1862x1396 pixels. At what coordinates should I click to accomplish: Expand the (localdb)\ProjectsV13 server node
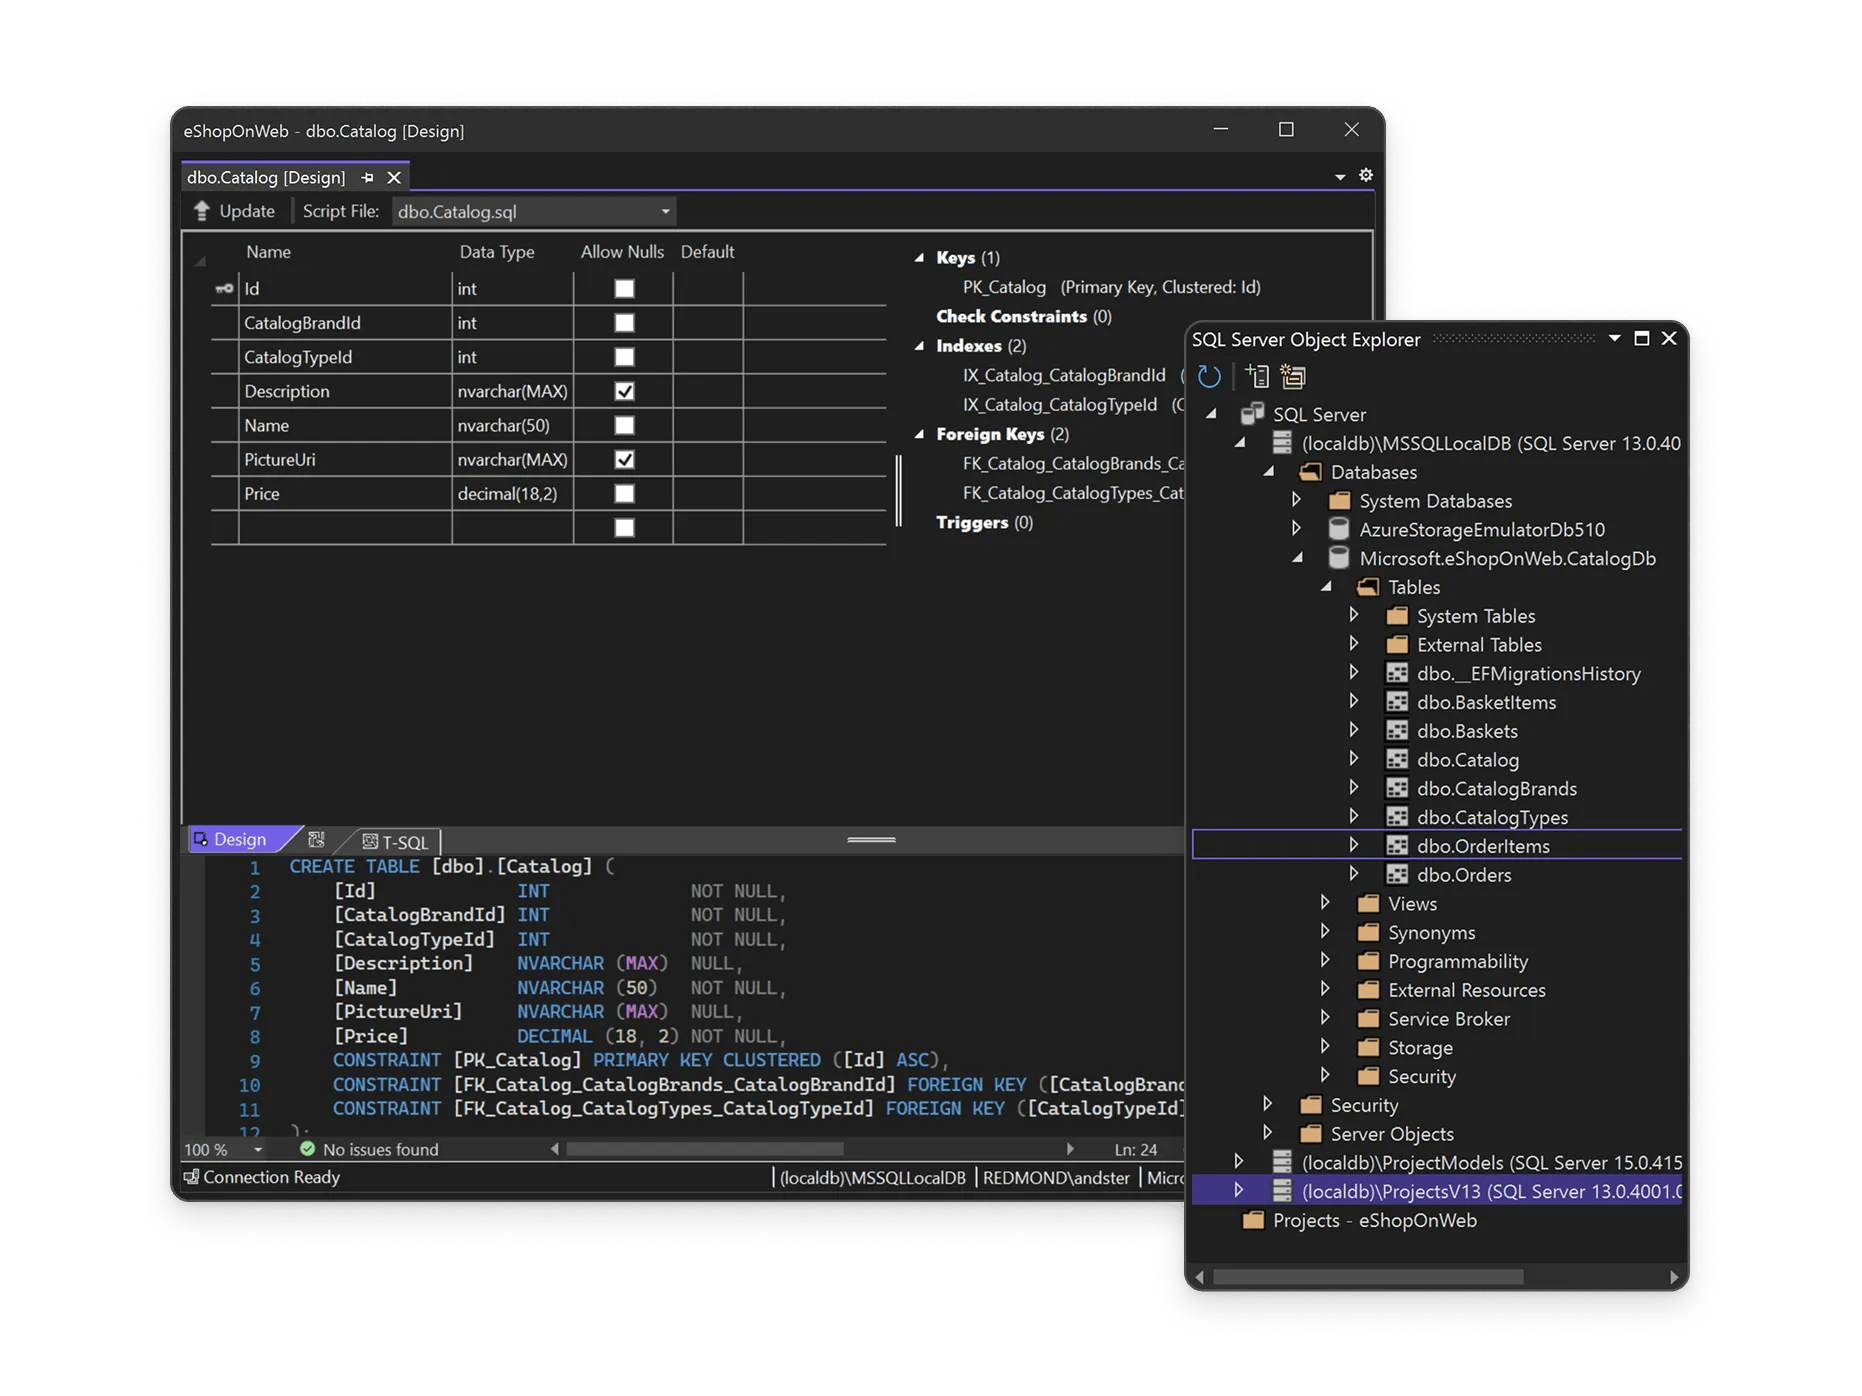[x=1239, y=1190]
